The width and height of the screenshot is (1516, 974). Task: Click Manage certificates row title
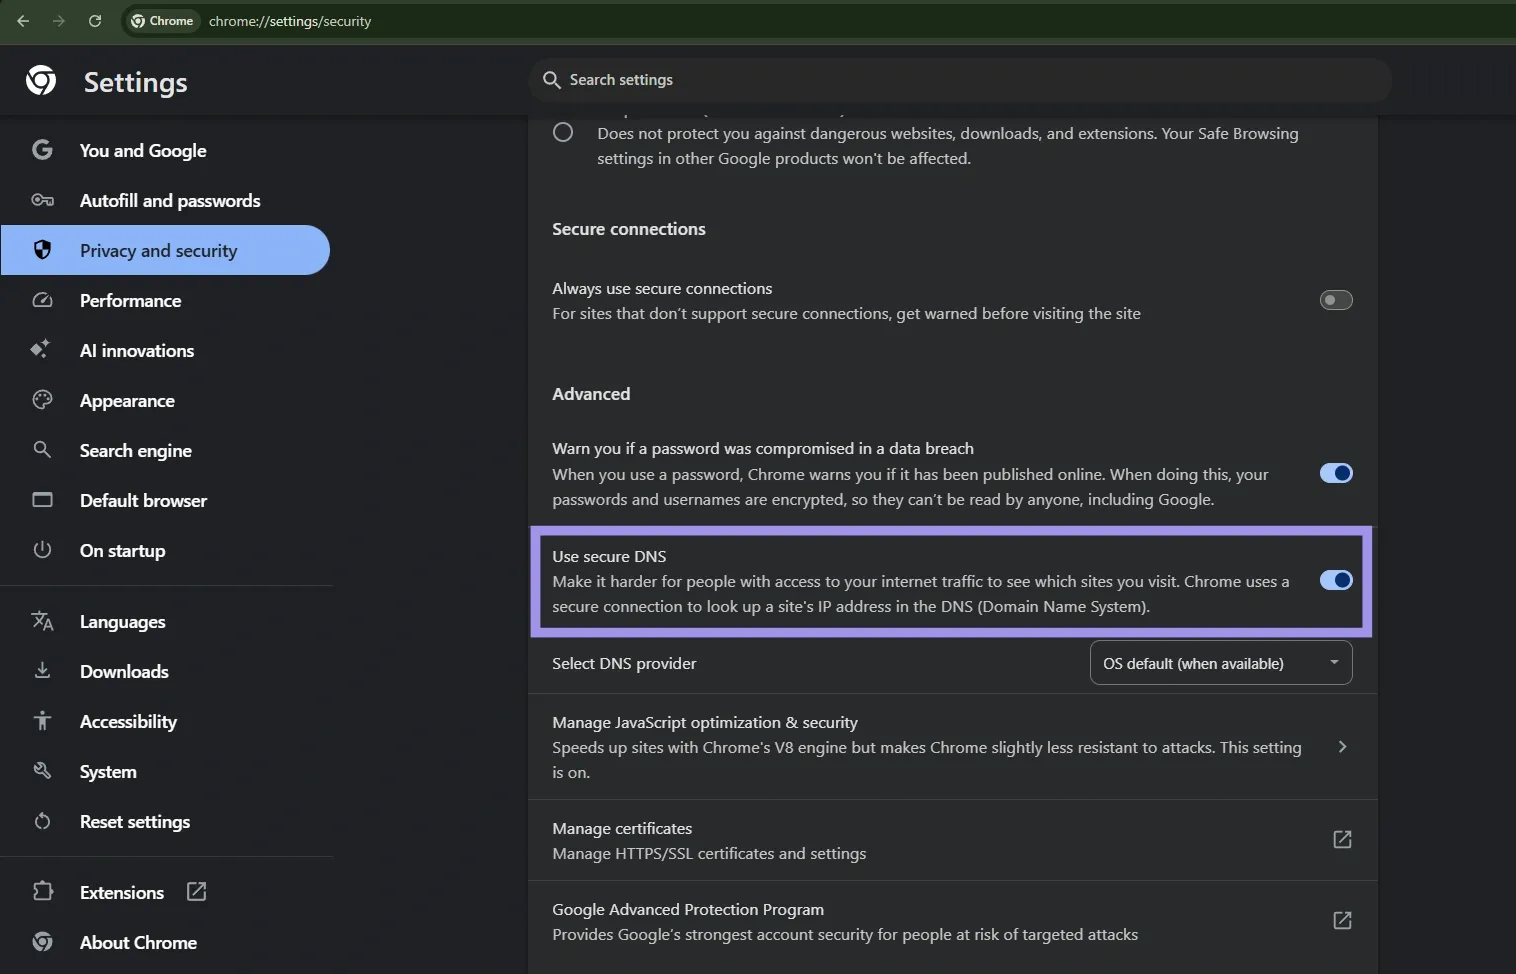(622, 828)
